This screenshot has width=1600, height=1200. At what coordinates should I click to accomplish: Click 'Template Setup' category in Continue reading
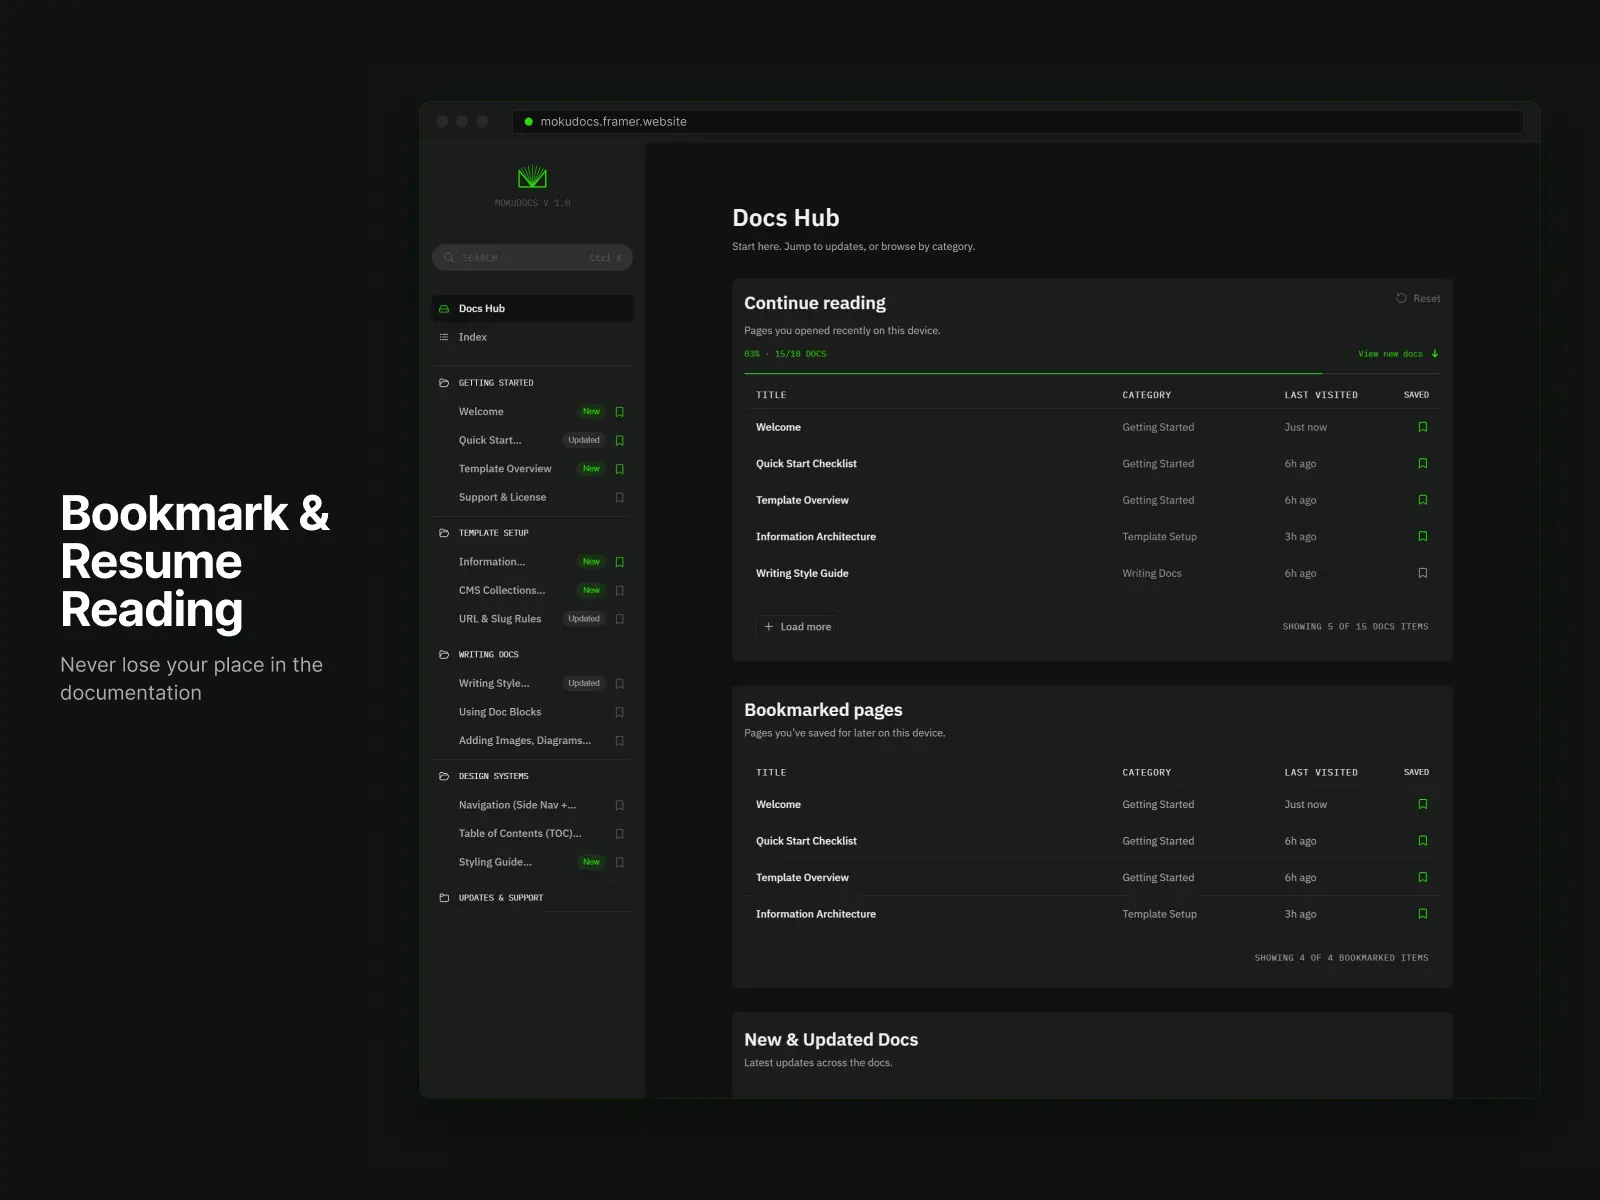1159,537
